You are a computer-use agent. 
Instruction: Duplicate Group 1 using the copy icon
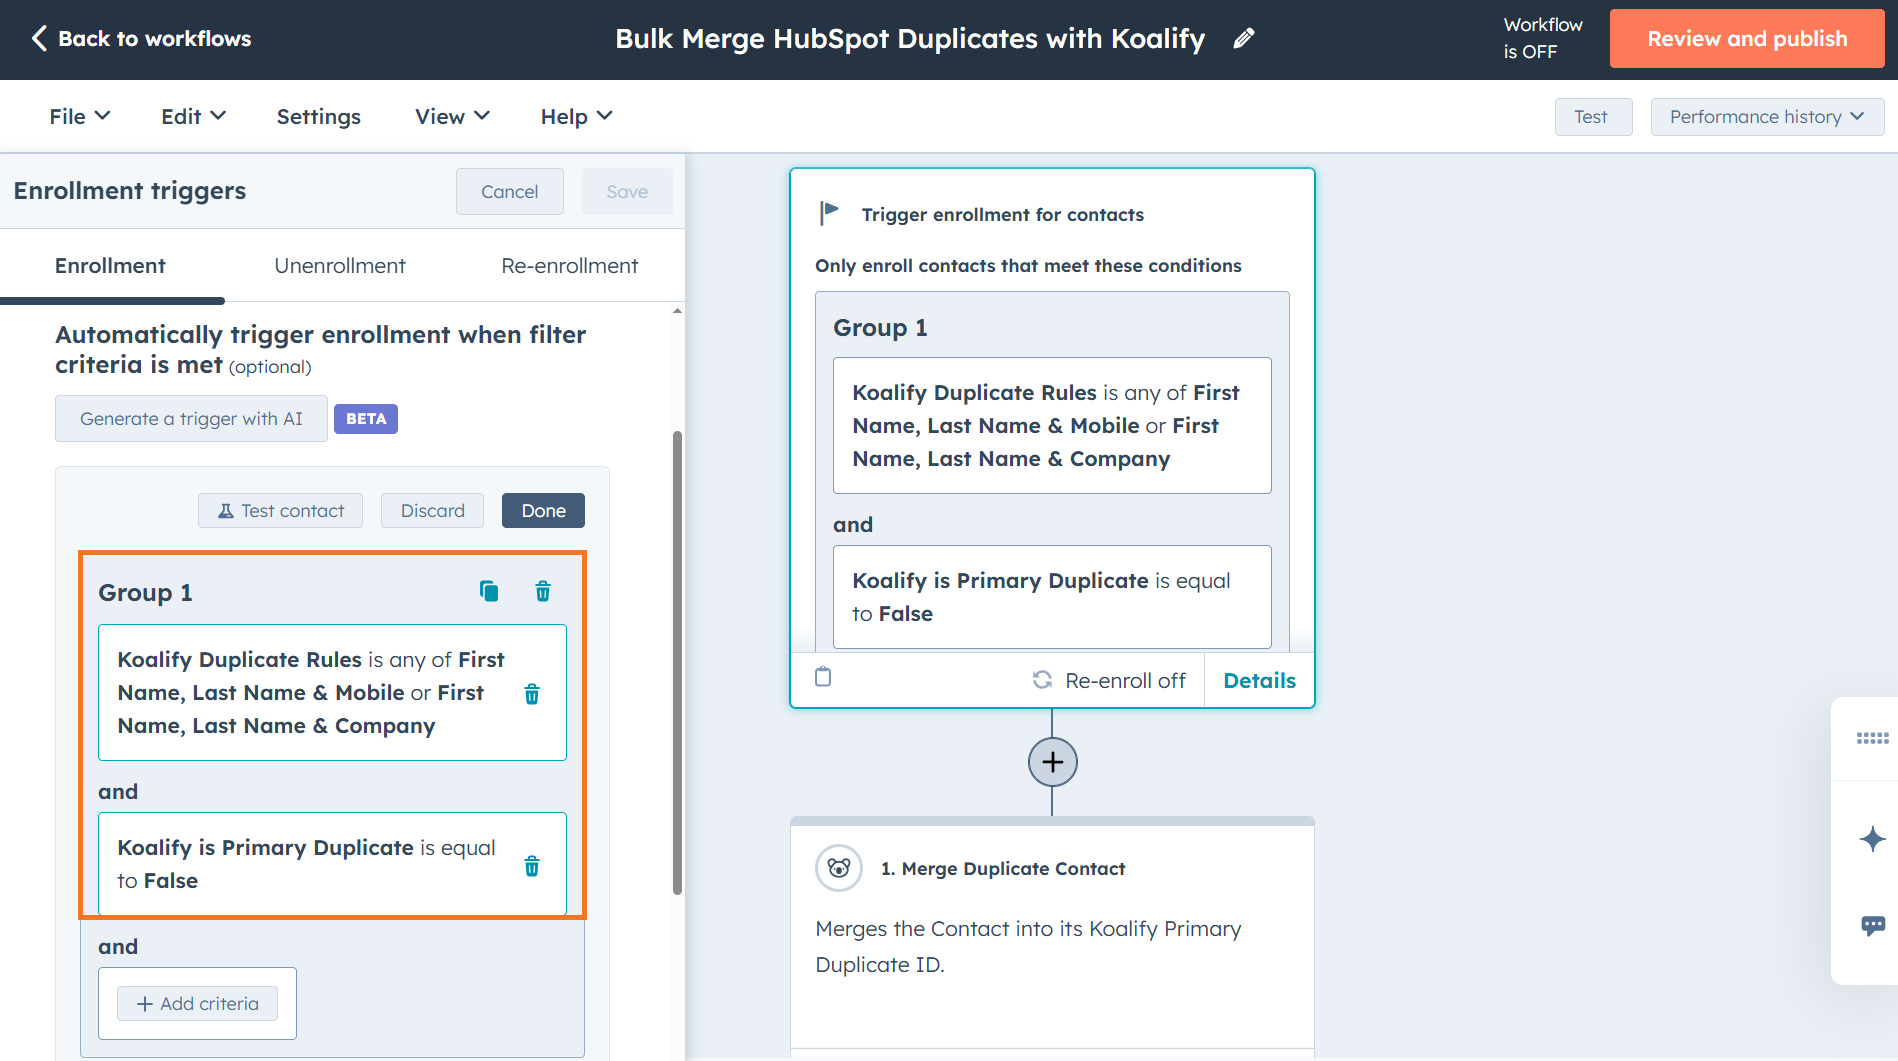(488, 591)
